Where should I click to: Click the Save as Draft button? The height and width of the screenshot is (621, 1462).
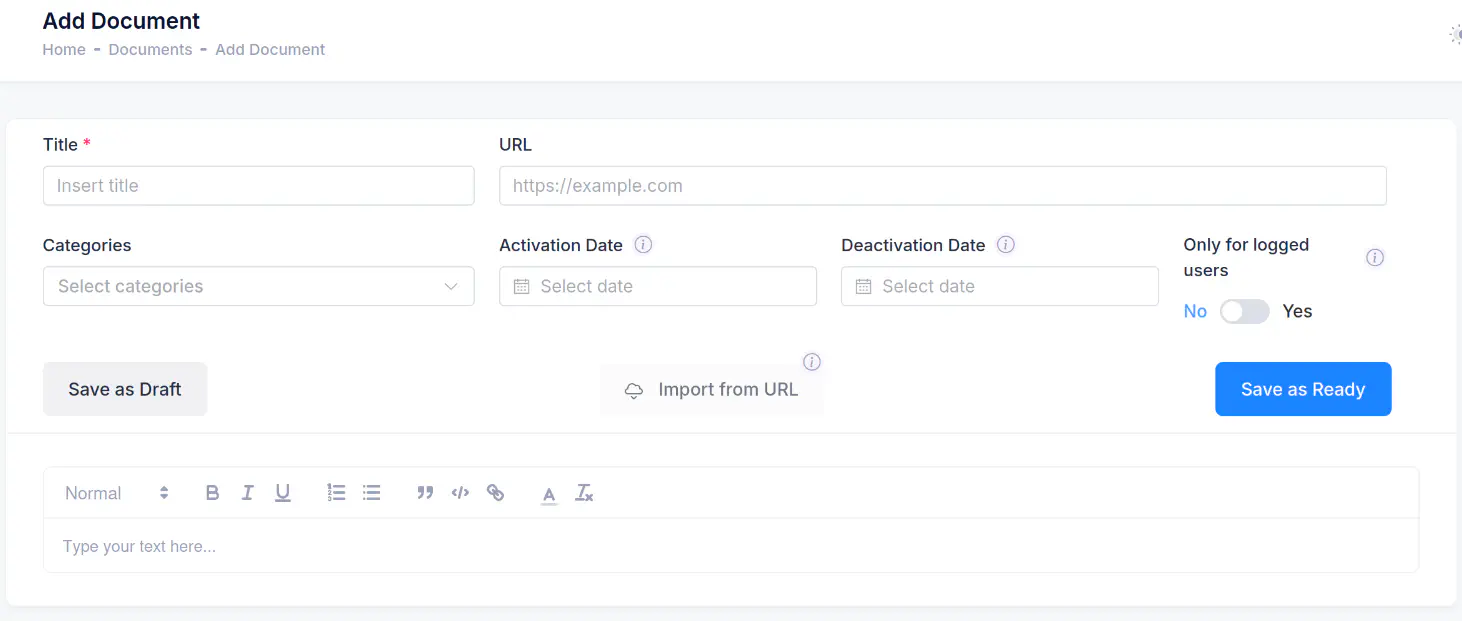125,389
